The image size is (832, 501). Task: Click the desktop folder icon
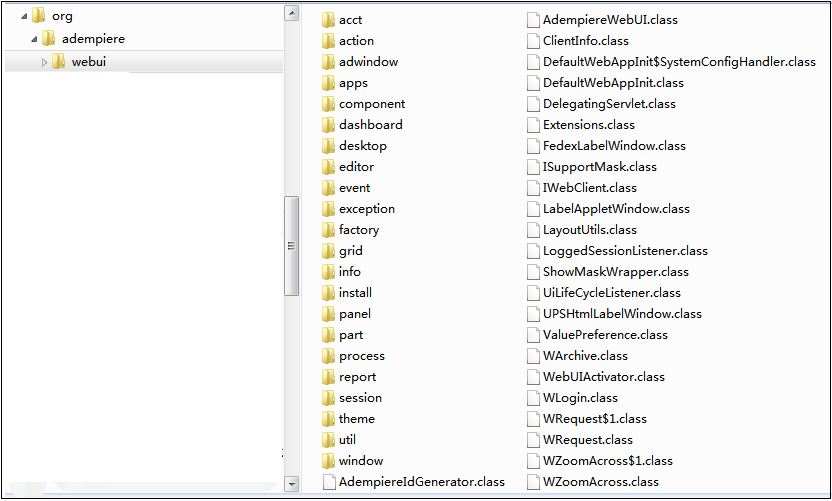pyautogui.click(x=328, y=146)
